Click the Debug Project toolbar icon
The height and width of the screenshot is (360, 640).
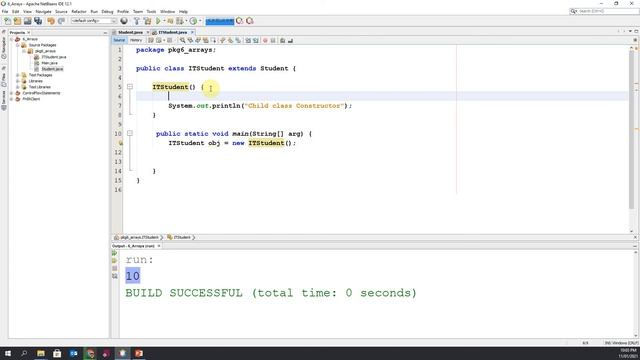180,21
